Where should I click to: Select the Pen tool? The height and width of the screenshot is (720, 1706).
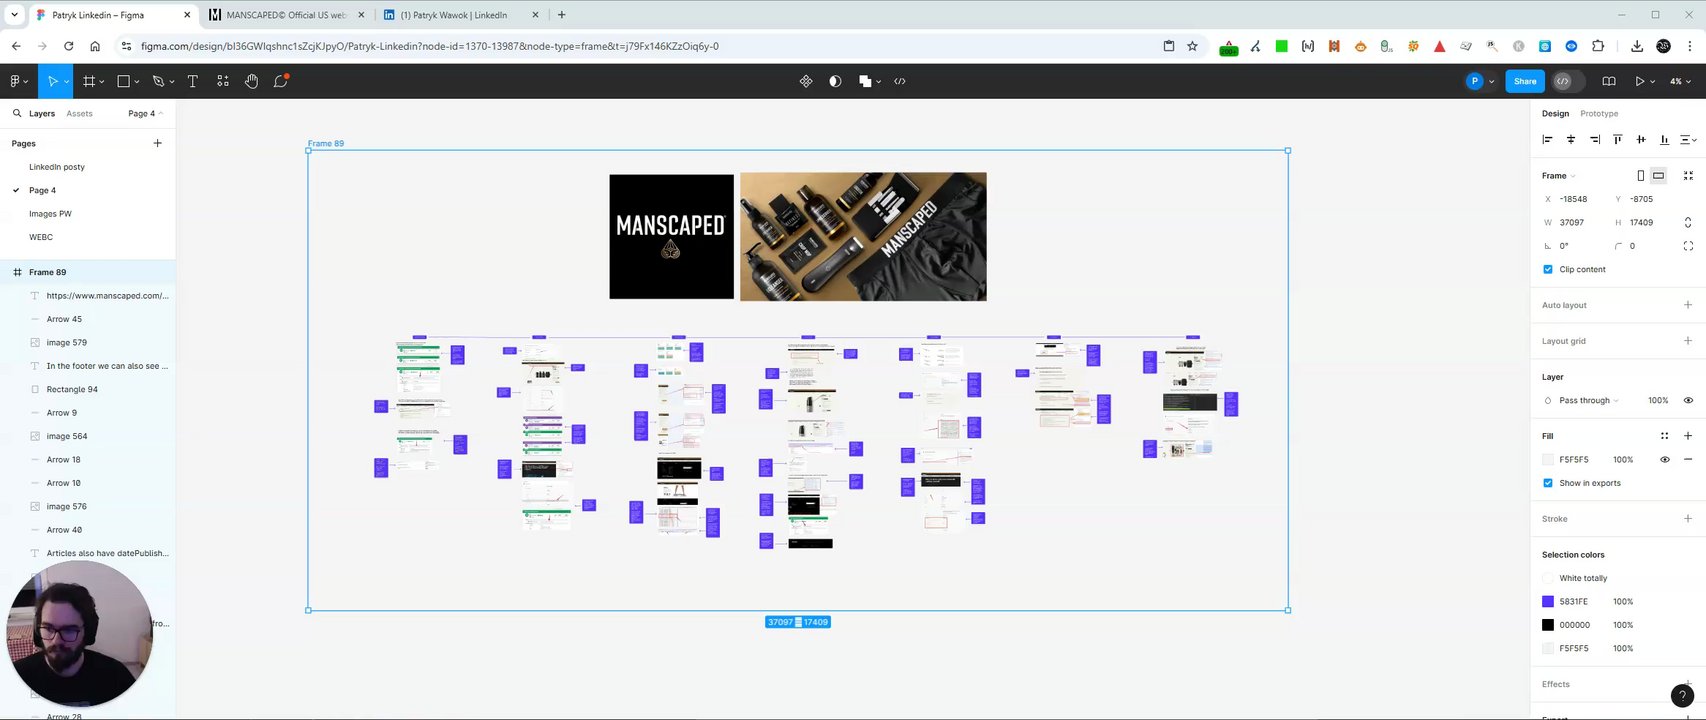158,81
